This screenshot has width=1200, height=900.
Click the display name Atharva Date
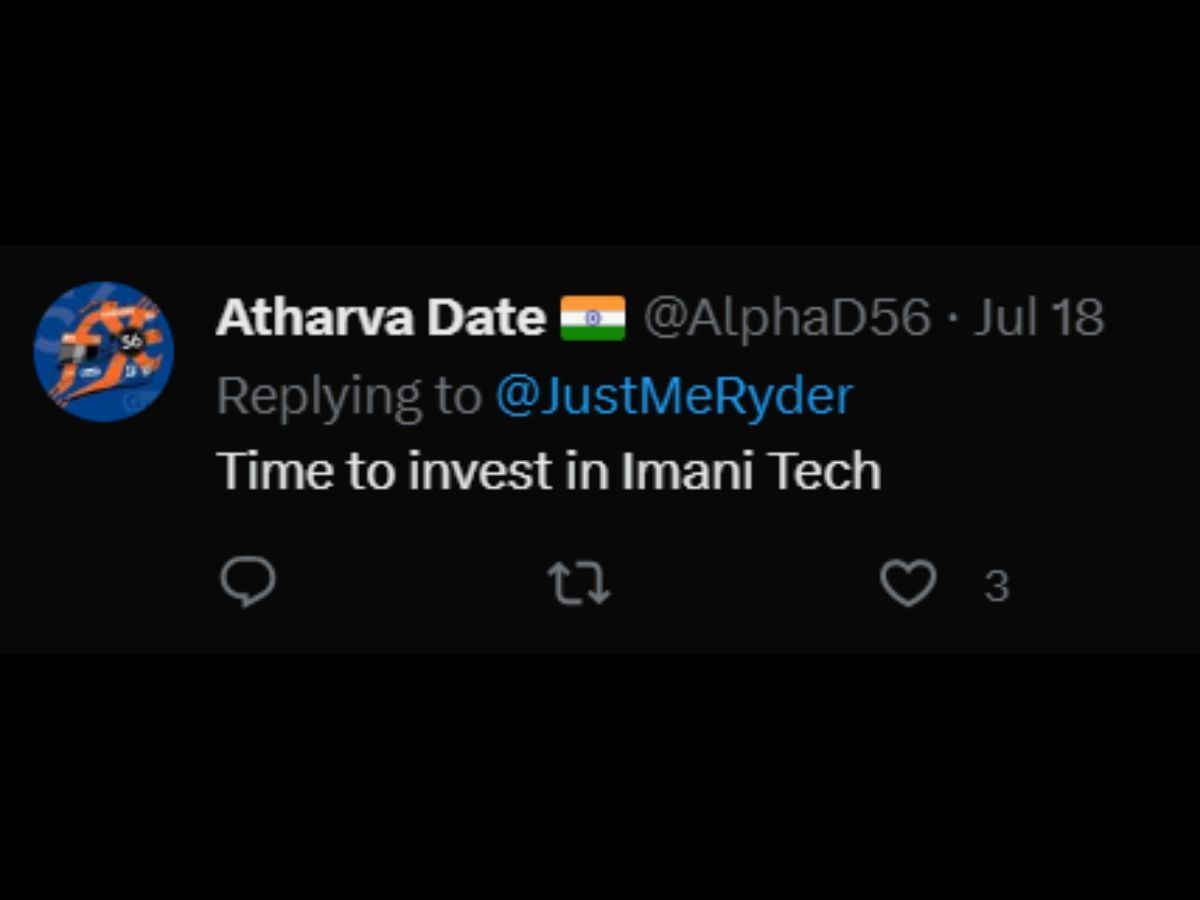click(x=380, y=318)
